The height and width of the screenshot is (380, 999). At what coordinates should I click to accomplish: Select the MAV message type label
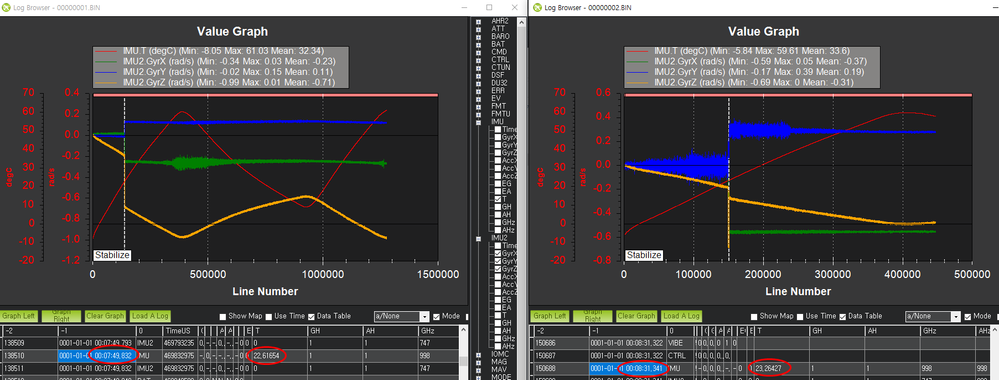pos(498,369)
